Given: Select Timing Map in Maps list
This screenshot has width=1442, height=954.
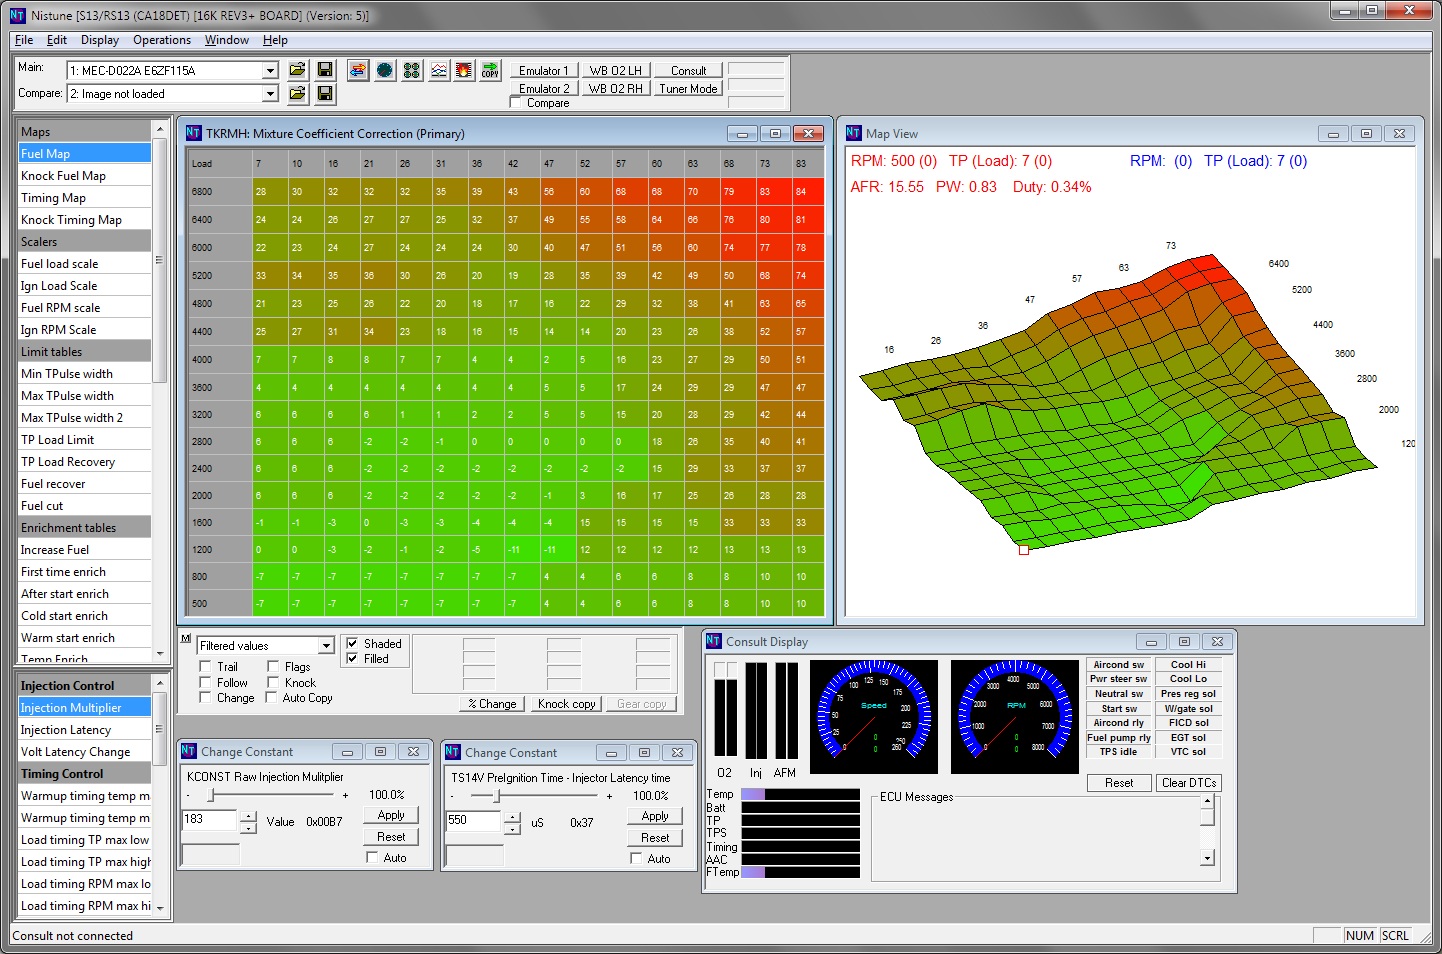Looking at the screenshot, I should tap(85, 197).
